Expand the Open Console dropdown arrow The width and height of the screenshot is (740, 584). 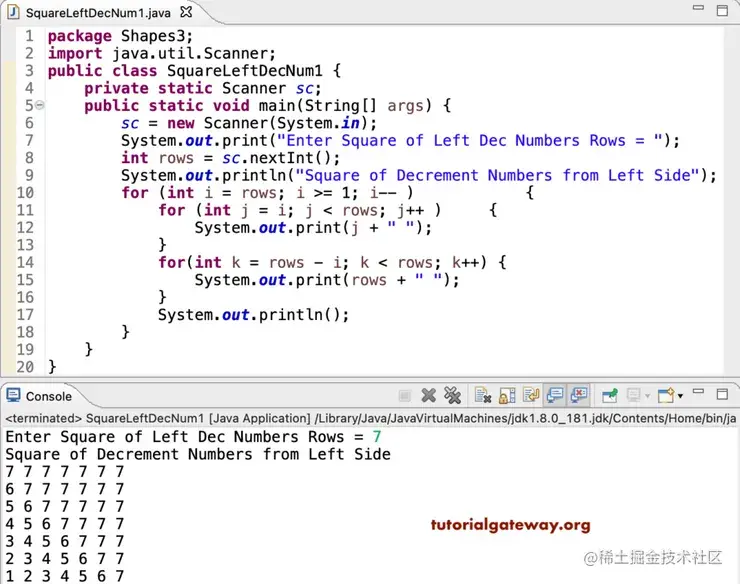click(680, 396)
